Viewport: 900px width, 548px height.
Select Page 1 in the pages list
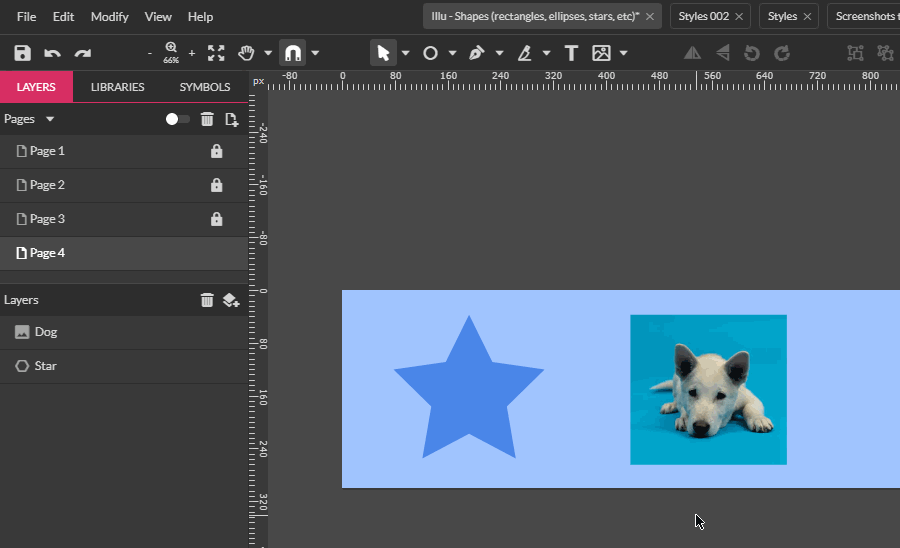(124, 151)
